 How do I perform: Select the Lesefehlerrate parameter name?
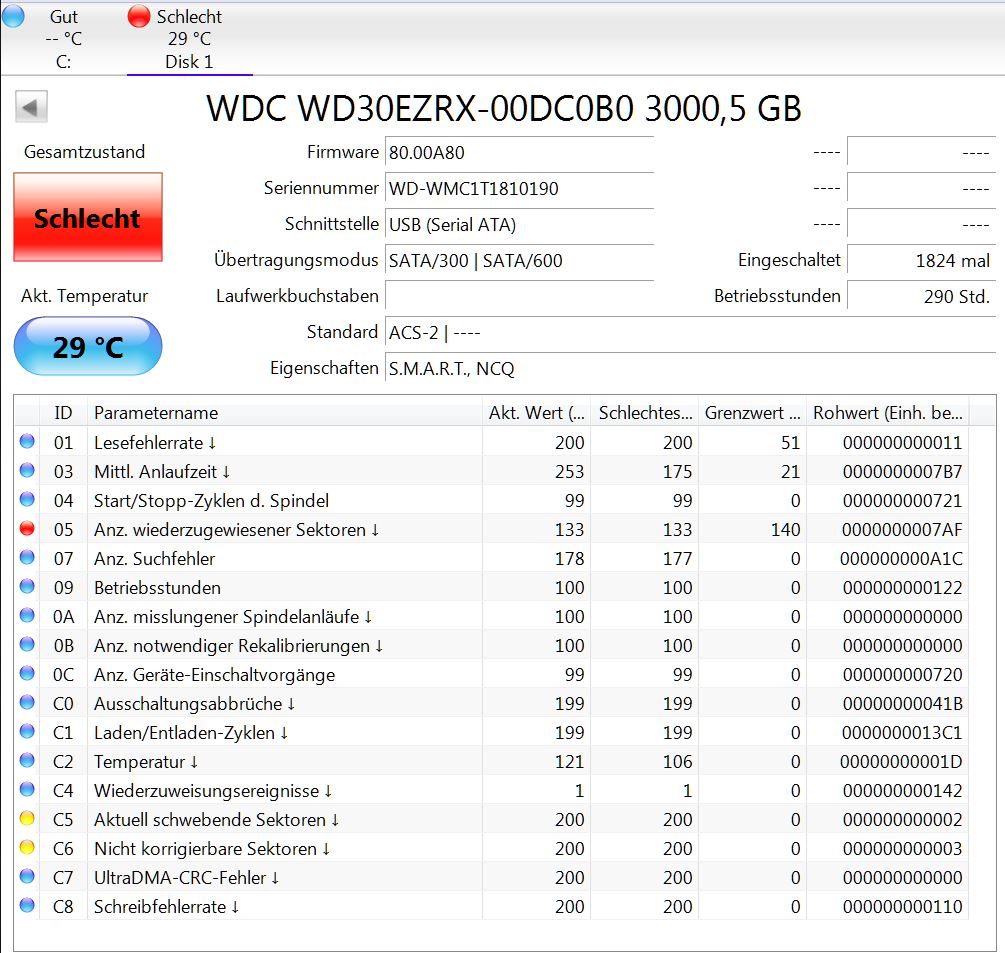(154, 442)
